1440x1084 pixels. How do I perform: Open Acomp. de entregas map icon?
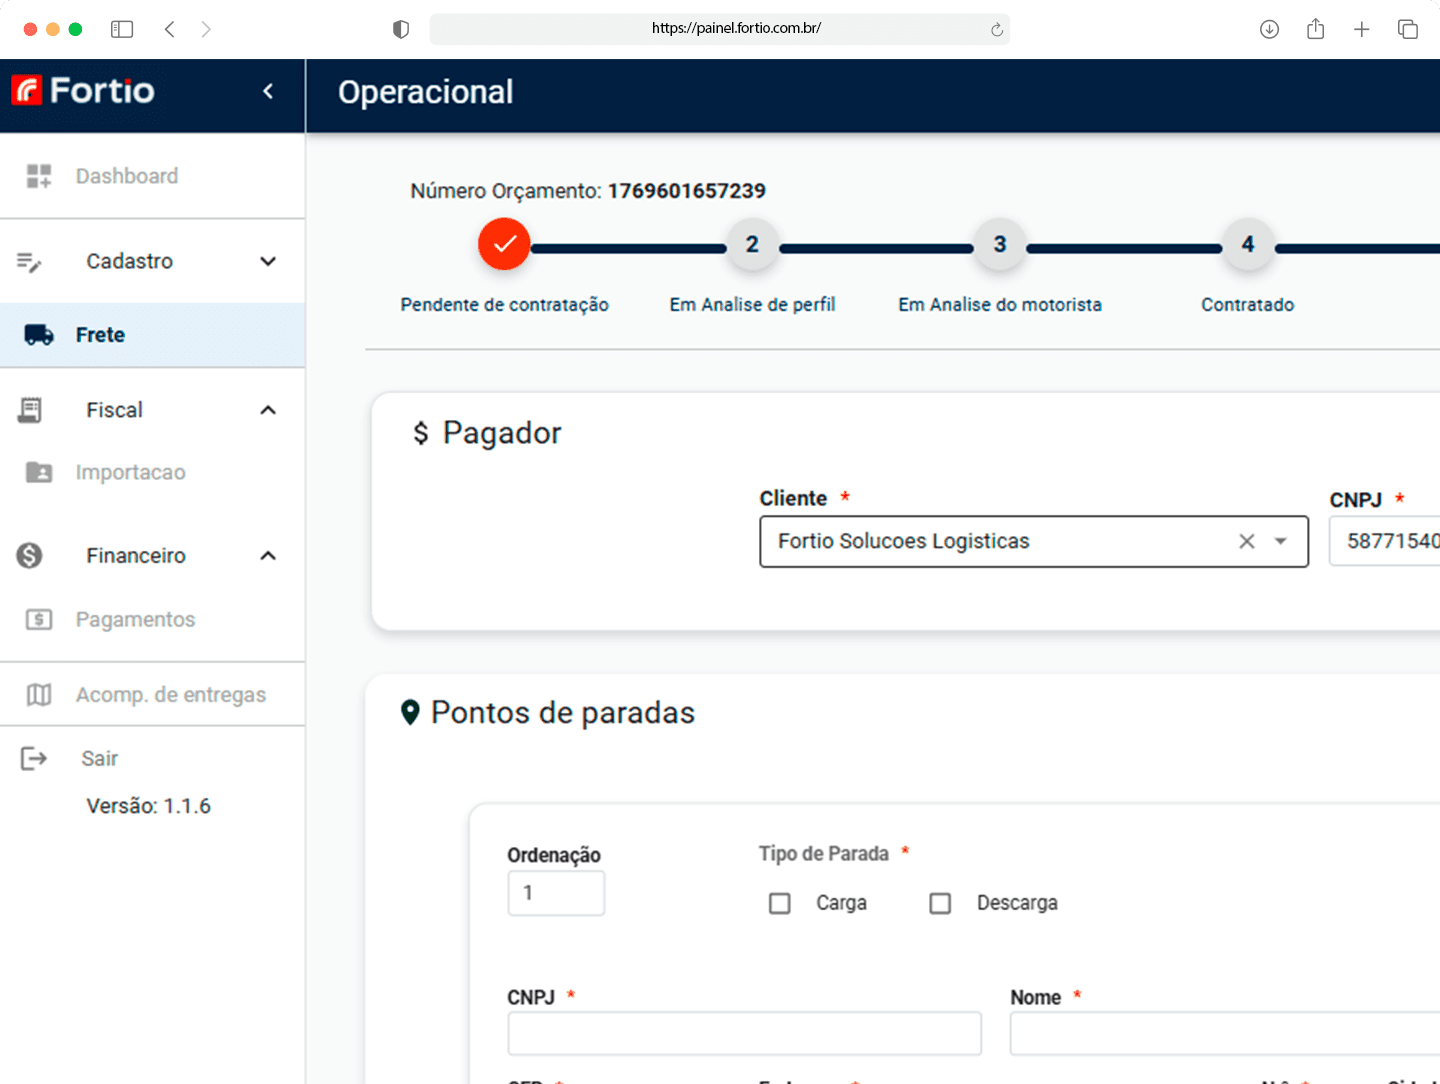39,695
